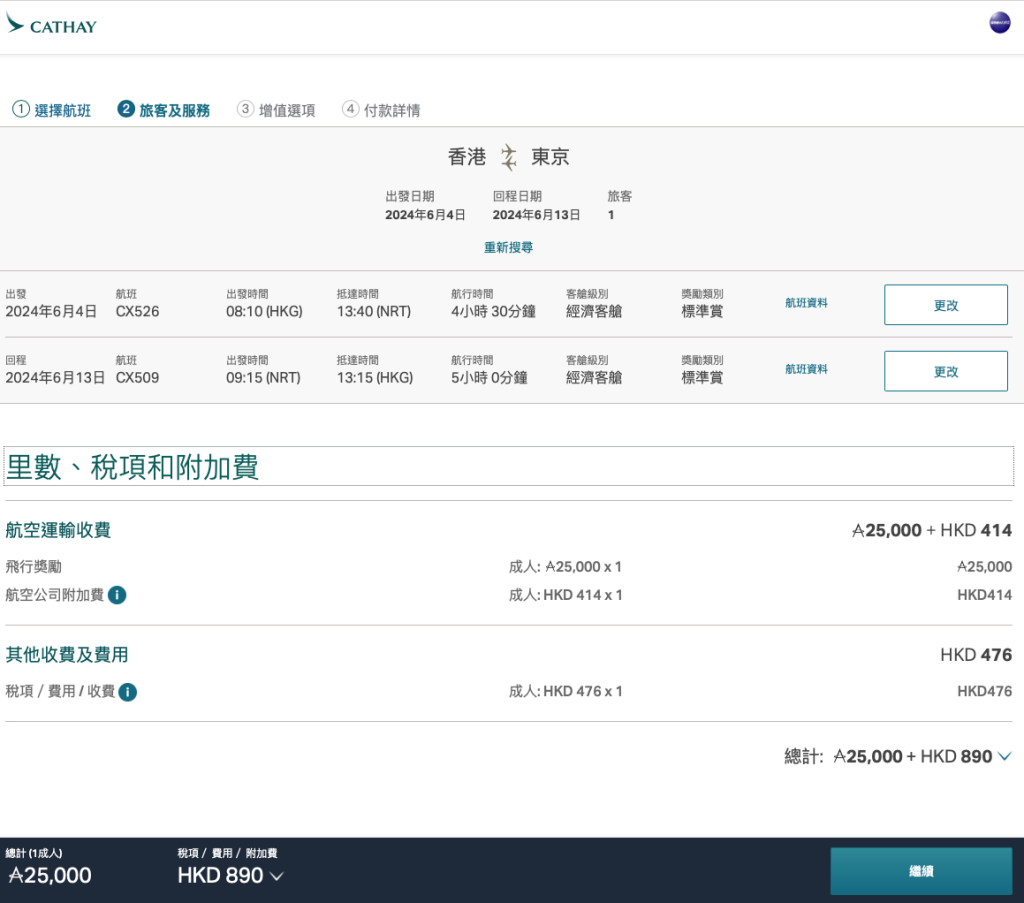Click the Cathay logo in header
The height and width of the screenshot is (903, 1024).
coord(51,24)
